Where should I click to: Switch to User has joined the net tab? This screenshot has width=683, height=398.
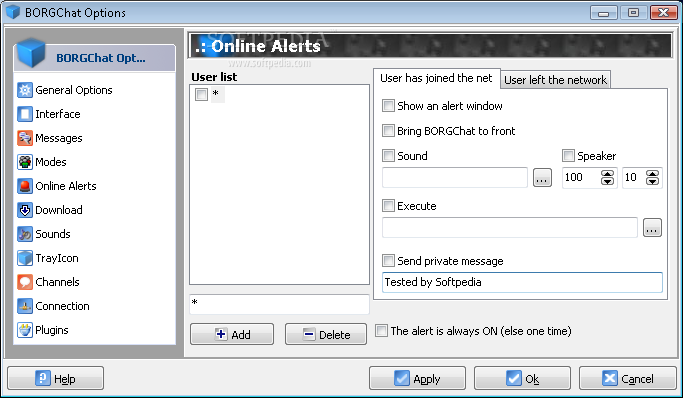point(436,78)
